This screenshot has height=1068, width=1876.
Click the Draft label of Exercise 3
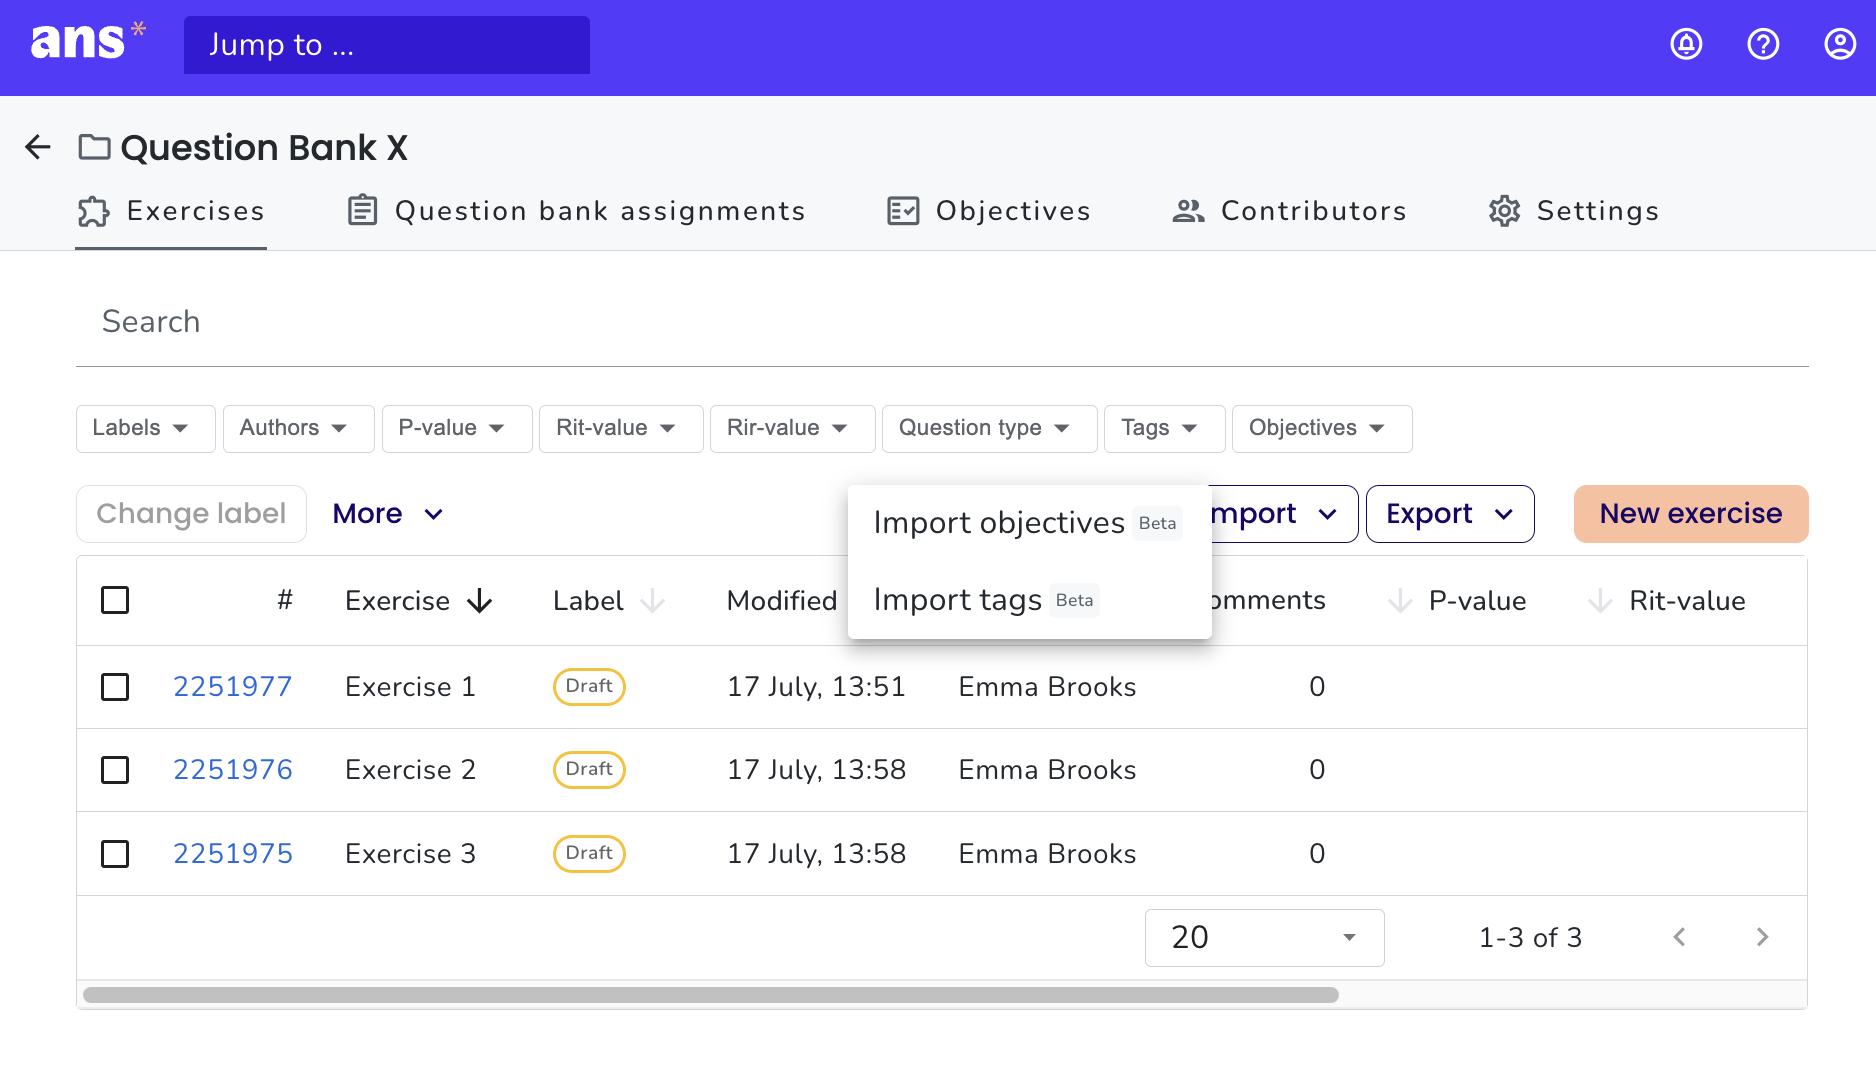click(x=589, y=854)
